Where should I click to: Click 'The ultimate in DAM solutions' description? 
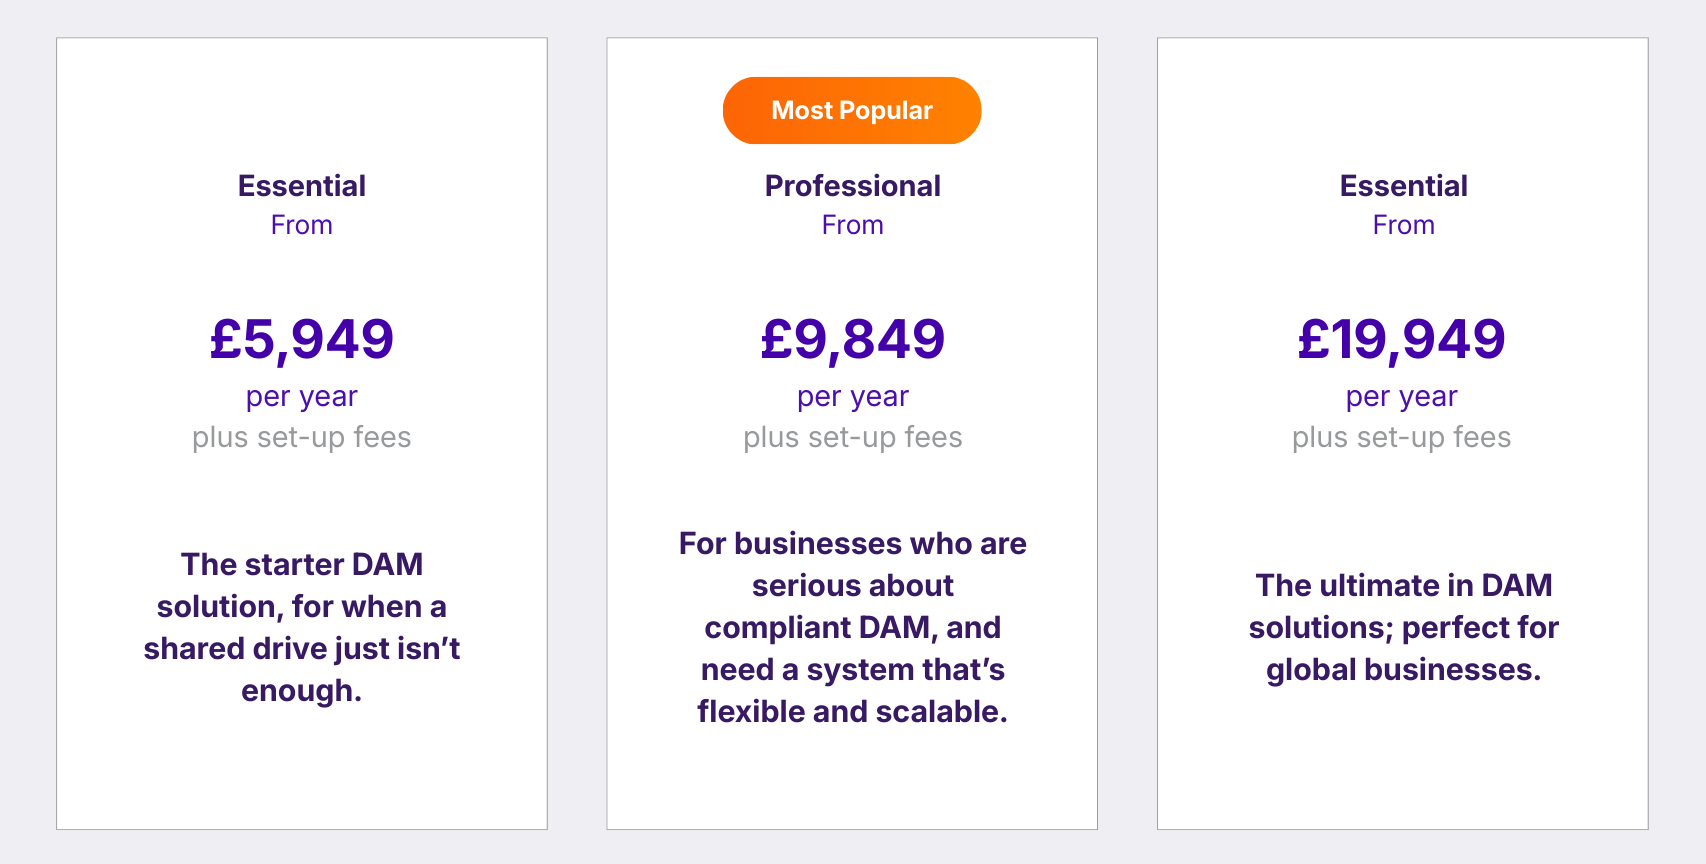(x=1403, y=627)
